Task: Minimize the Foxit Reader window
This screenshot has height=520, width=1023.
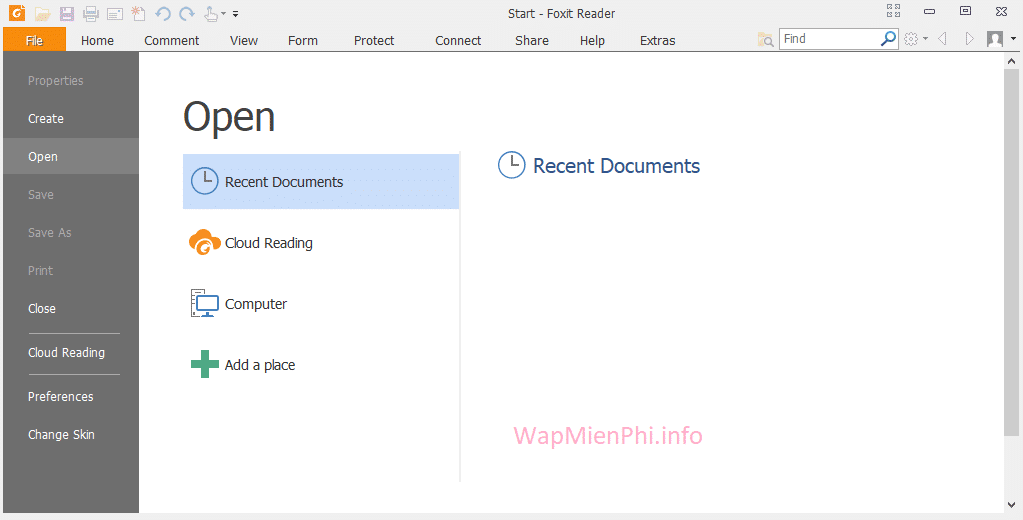Action: (x=930, y=11)
